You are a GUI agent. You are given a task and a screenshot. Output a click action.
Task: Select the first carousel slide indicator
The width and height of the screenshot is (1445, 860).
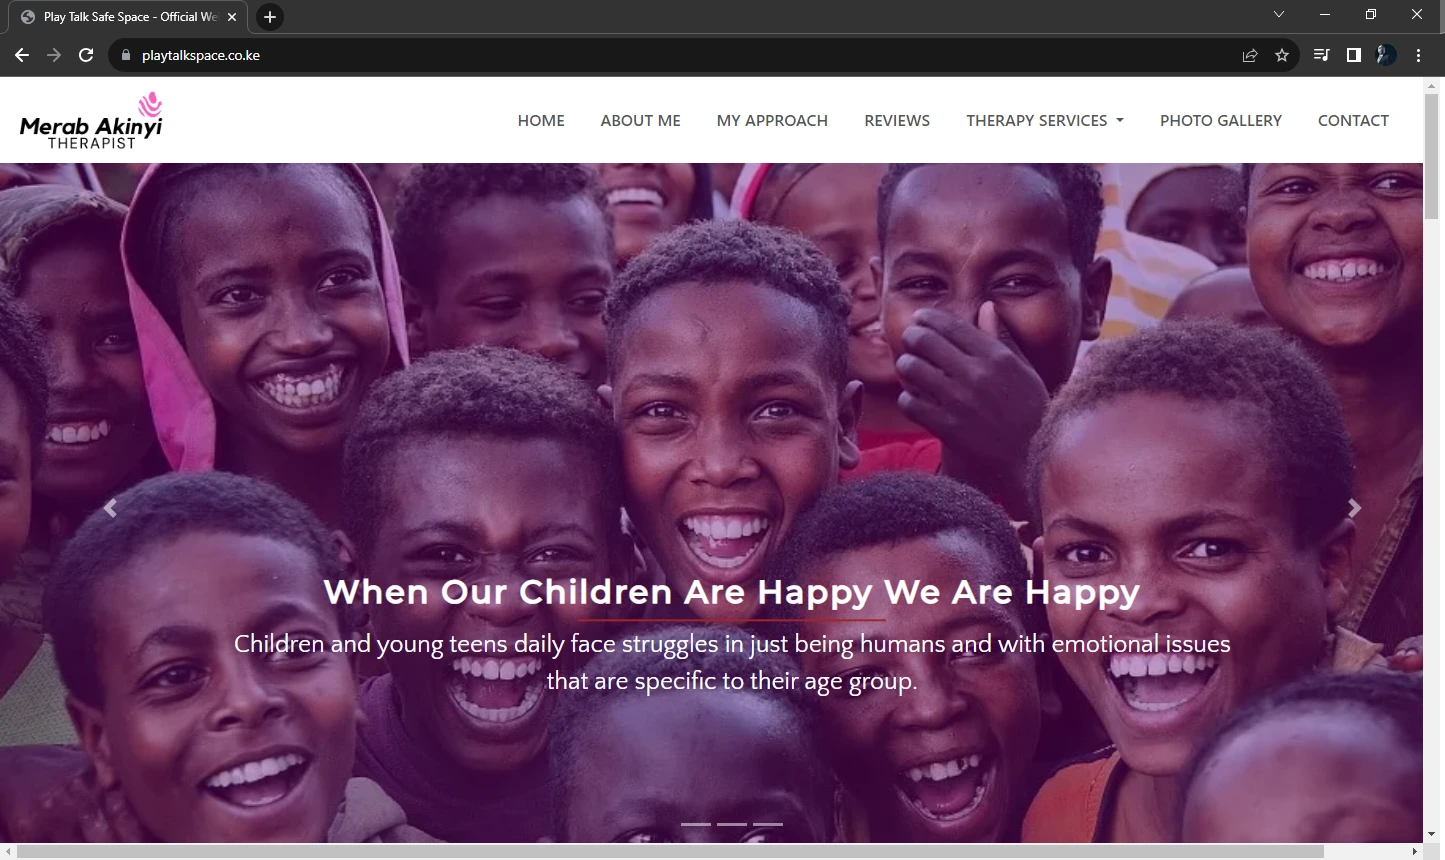point(696,824)
